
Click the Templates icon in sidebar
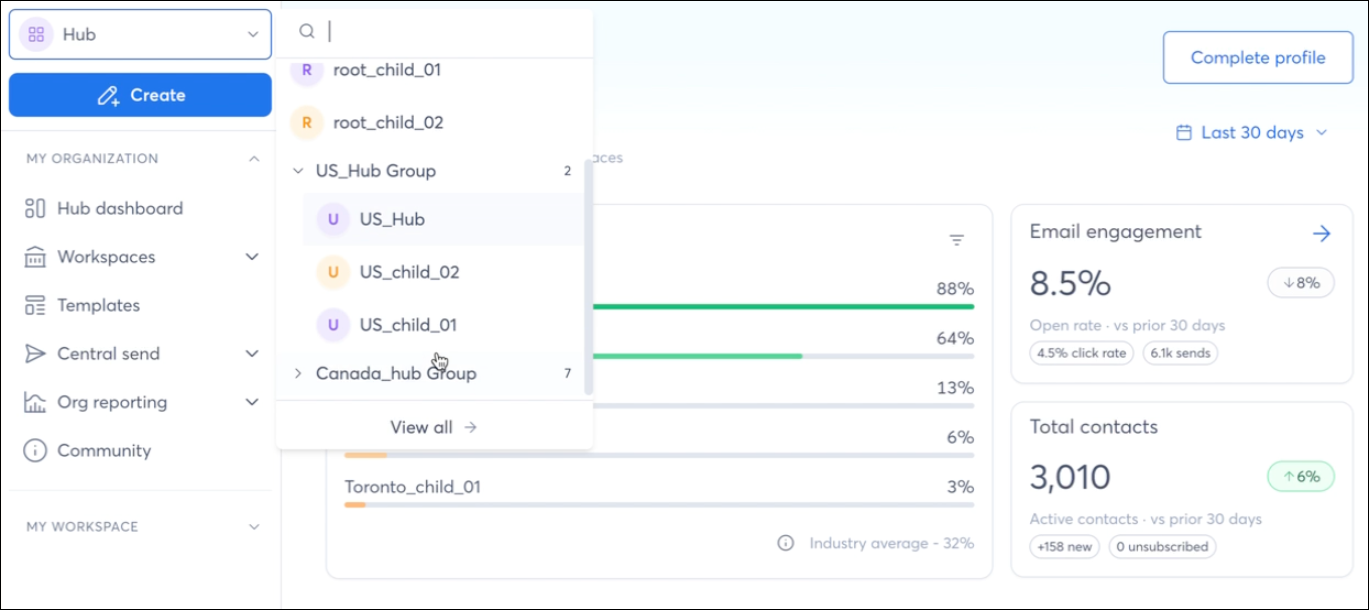(35, 305)
